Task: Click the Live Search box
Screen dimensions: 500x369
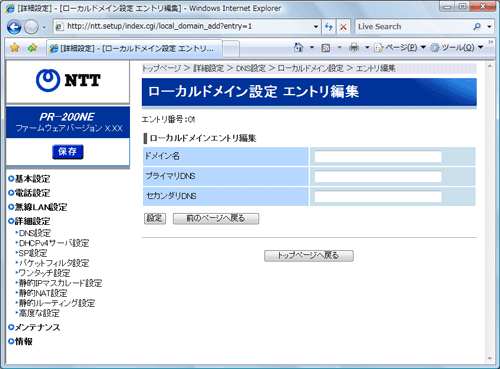Action: 413,27
